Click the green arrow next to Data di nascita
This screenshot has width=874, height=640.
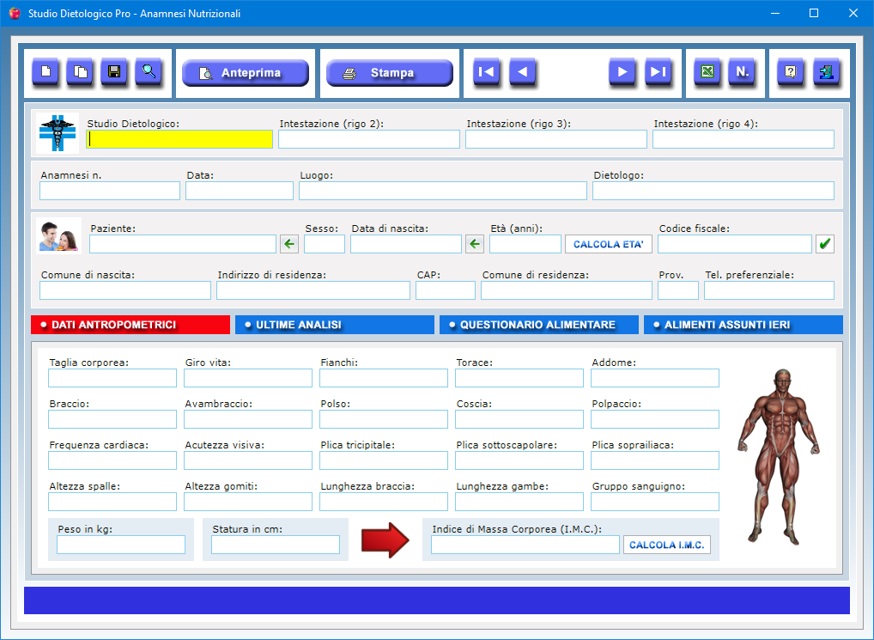tap(474, 244)
